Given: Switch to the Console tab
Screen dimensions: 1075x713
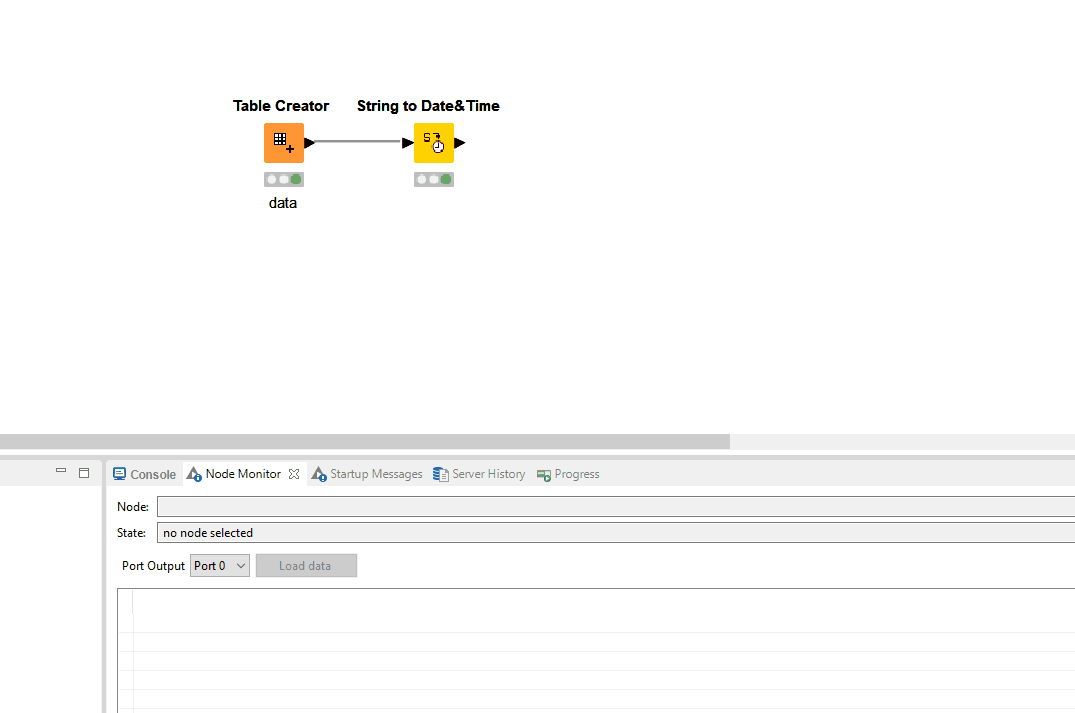Looking at the screenshot, I should click(x=144, y=474).
